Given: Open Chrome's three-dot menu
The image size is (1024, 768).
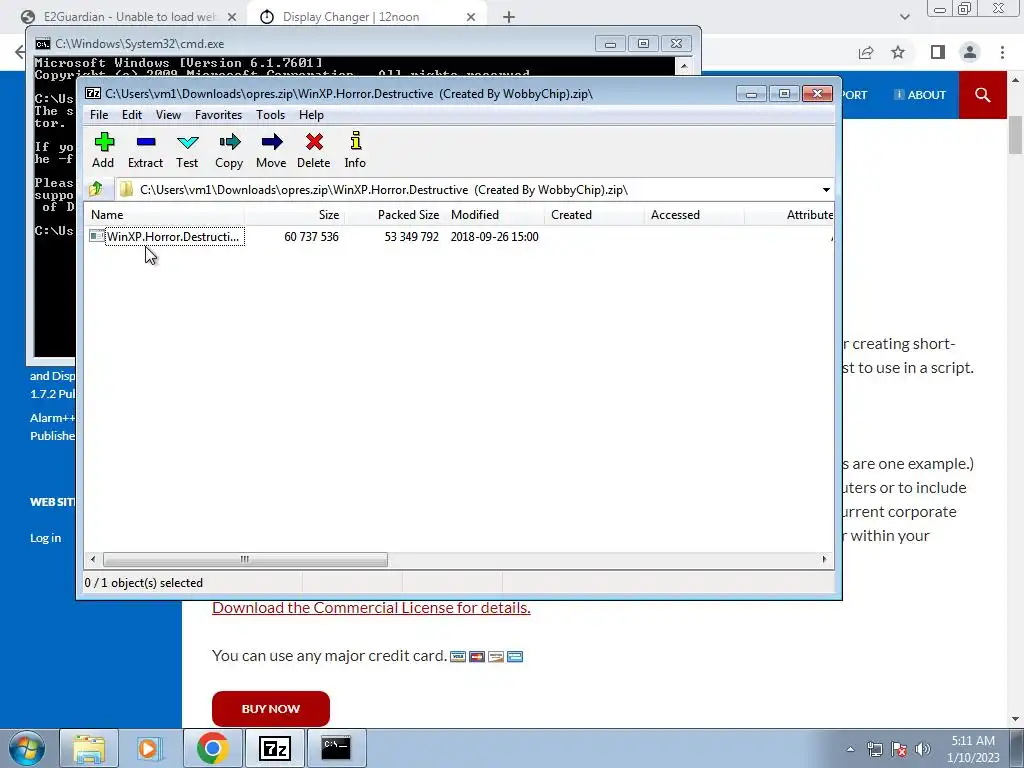Looking at the screenshot, I should pos(1002,52).
